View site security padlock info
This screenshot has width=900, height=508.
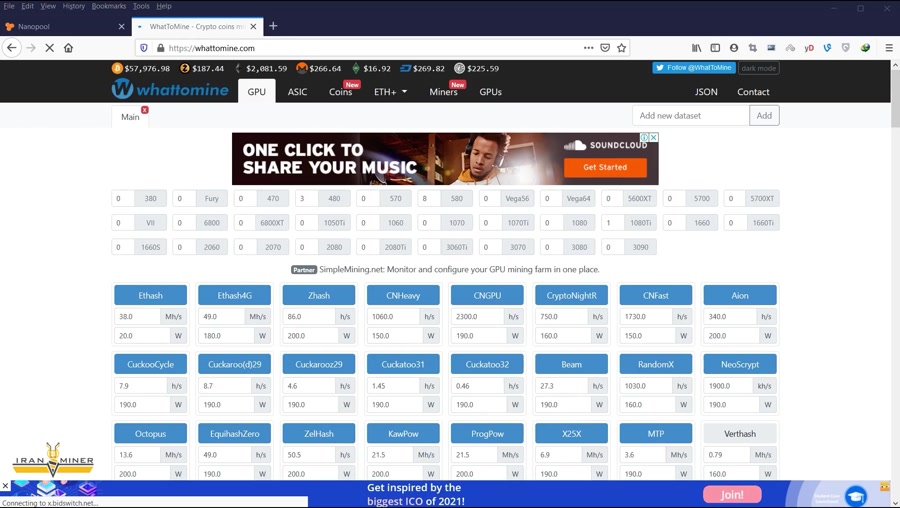[160, 48]
